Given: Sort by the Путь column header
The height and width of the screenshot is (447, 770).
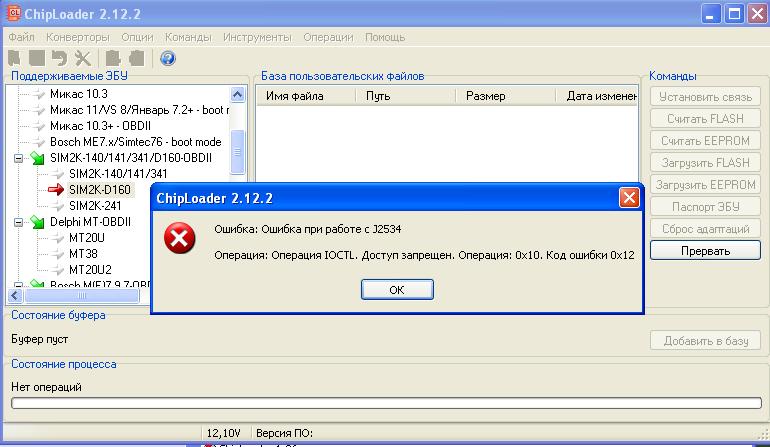Looking at the screenshot, I should point(406,96).
